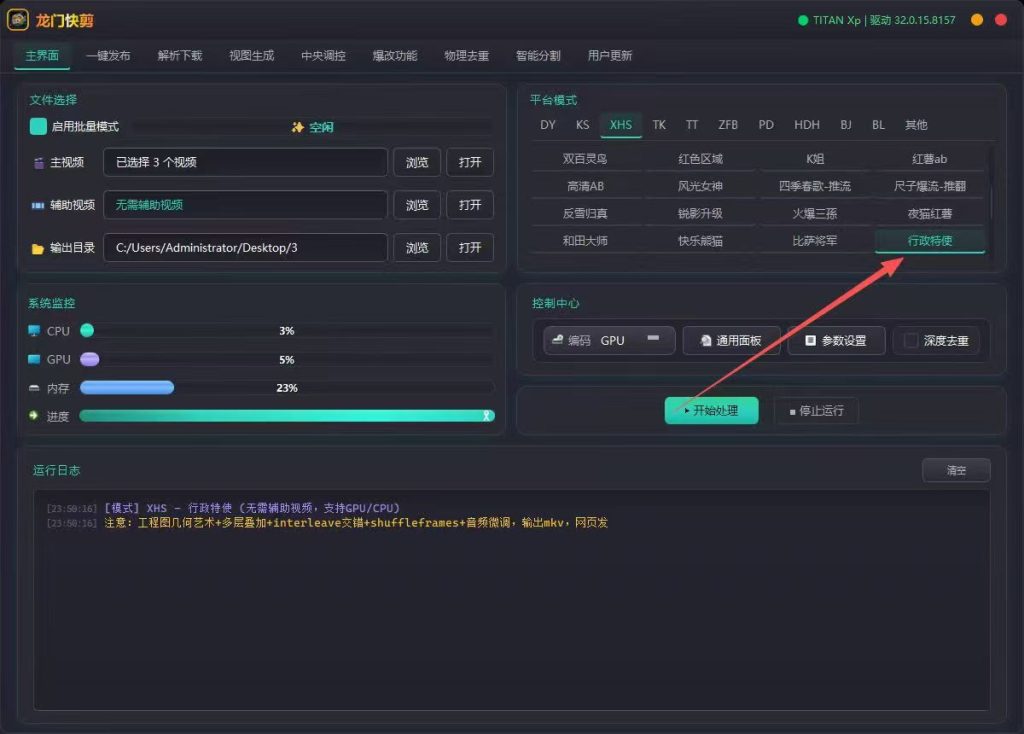Choose the 锐影升级 mode
Viewport: 1024px width, 734px height.
[700, 214]
